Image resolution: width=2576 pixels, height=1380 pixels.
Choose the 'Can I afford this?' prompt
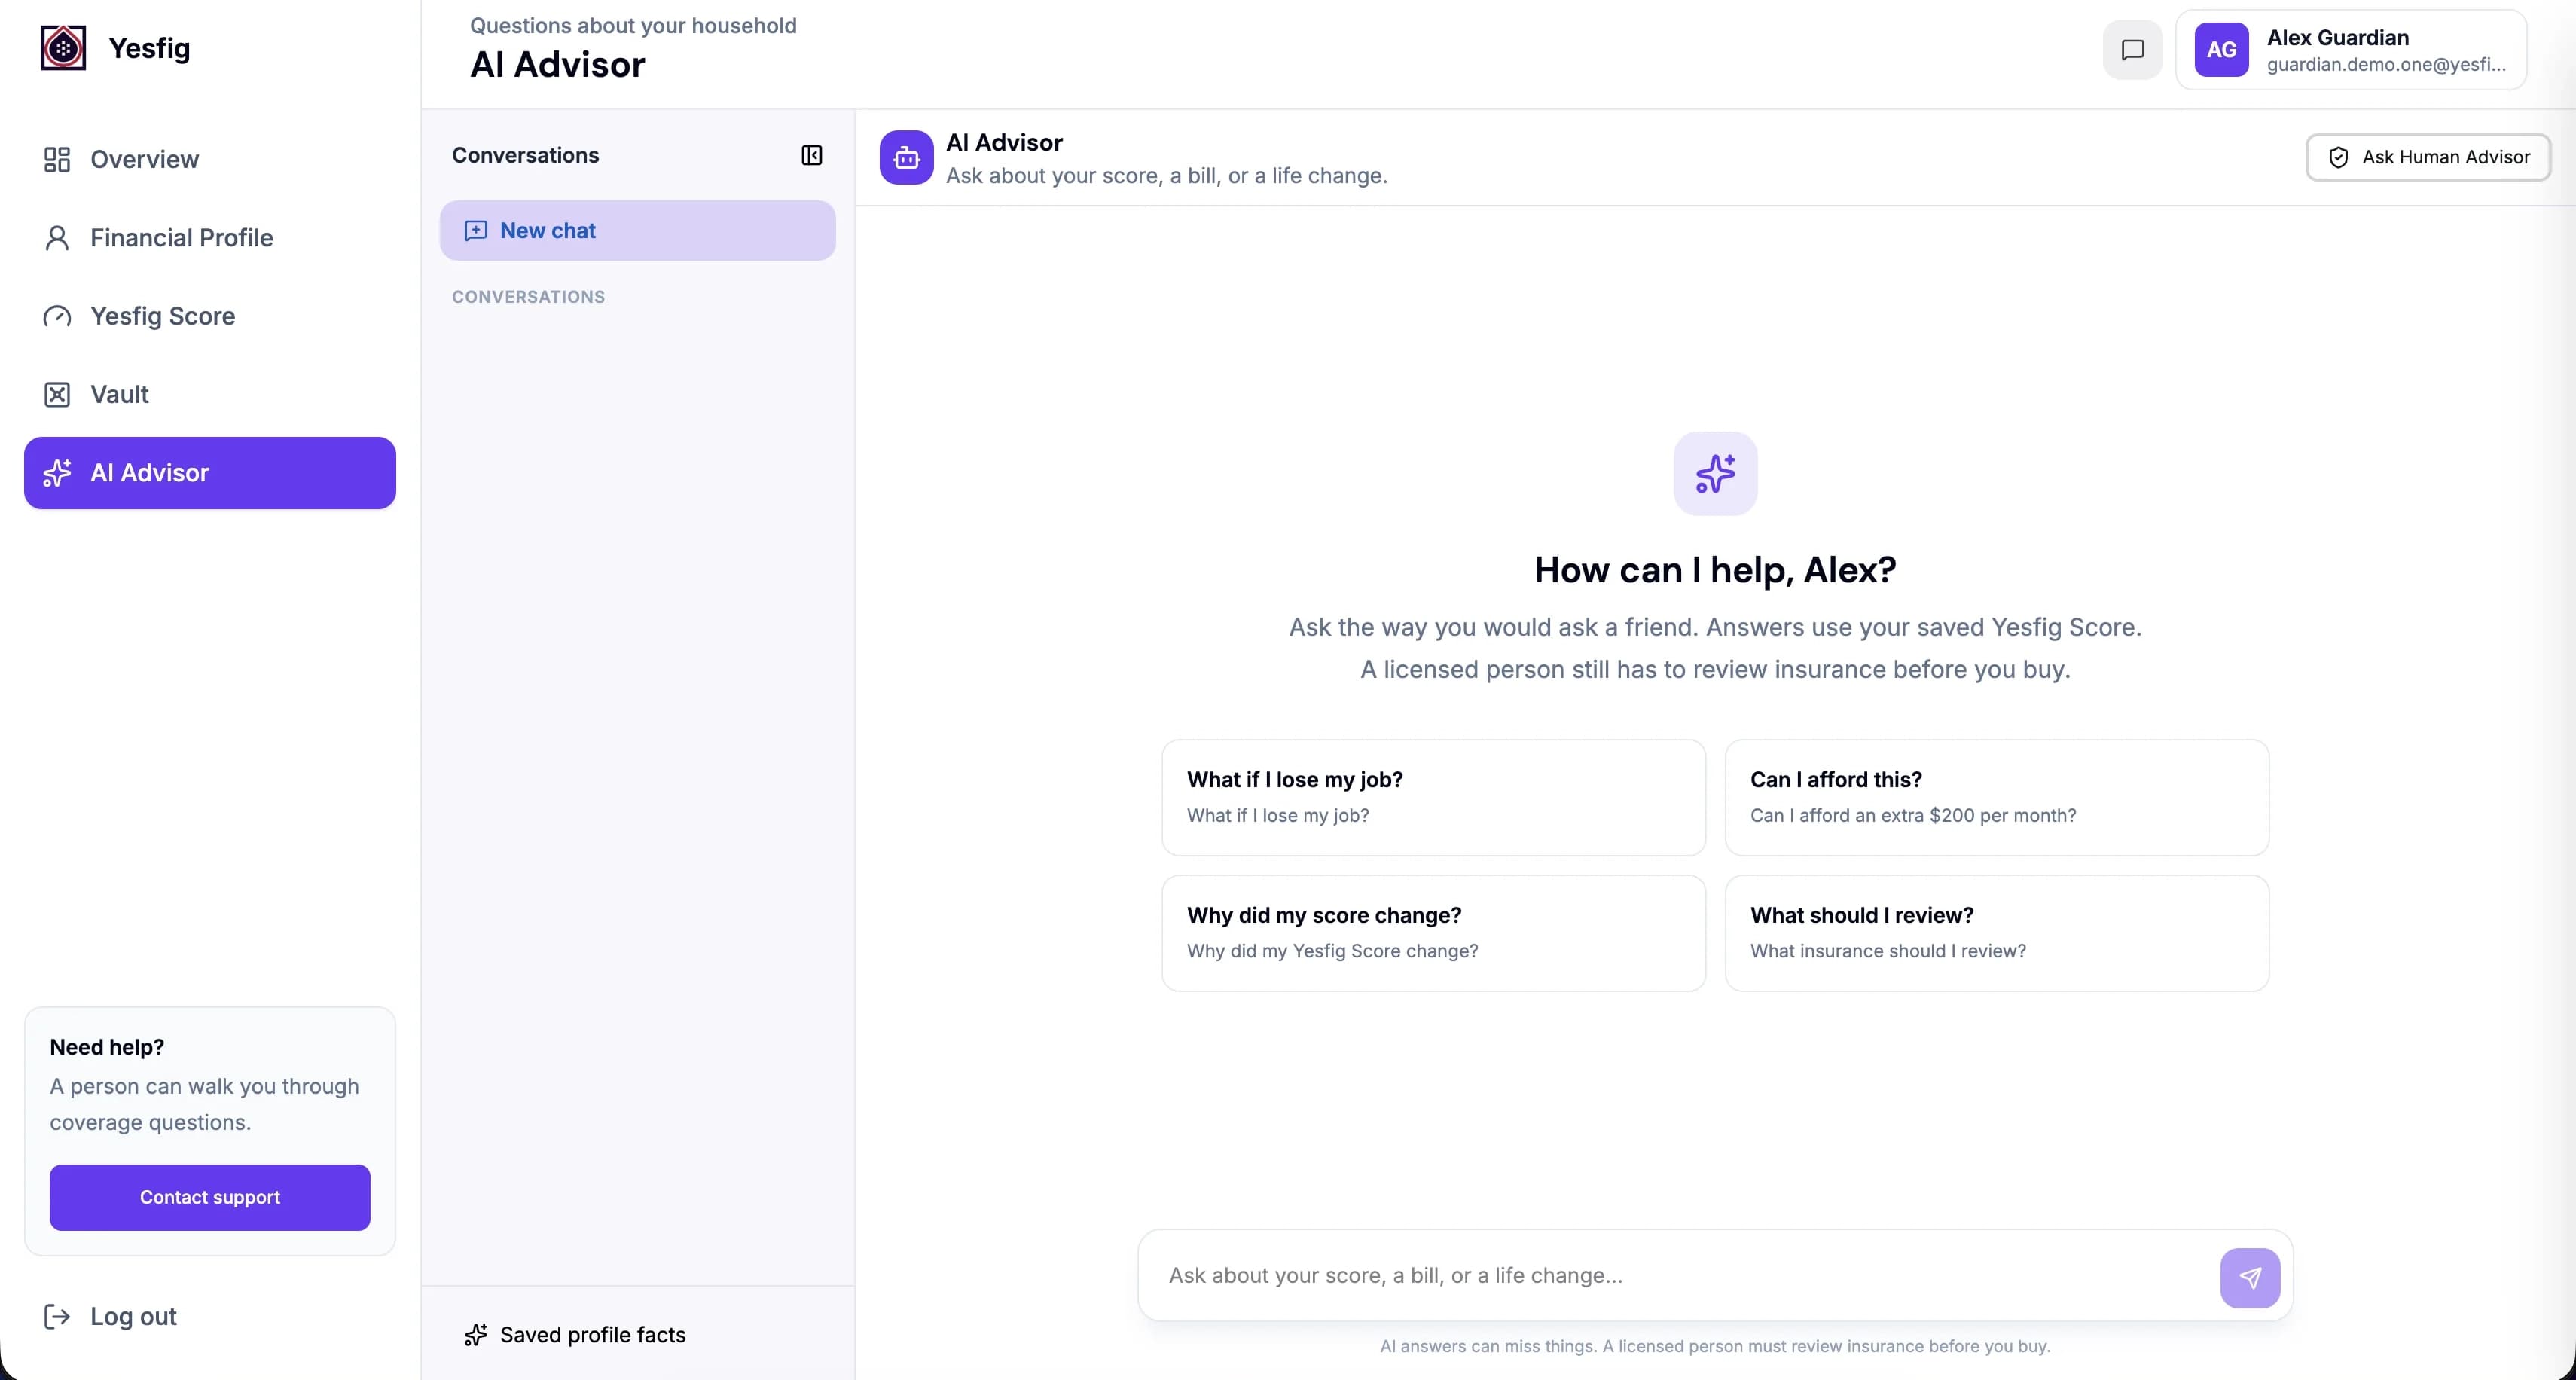(1996, 797)
